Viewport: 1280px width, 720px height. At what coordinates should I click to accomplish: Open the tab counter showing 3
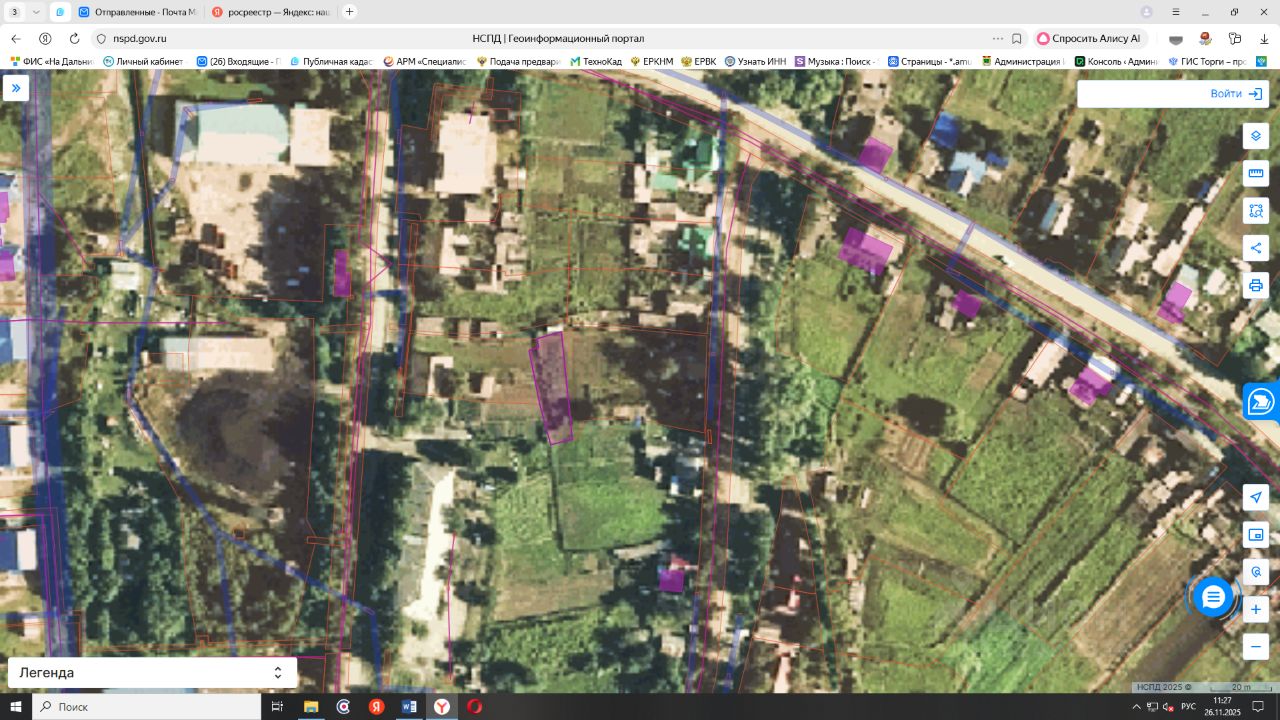coord(14,12)
